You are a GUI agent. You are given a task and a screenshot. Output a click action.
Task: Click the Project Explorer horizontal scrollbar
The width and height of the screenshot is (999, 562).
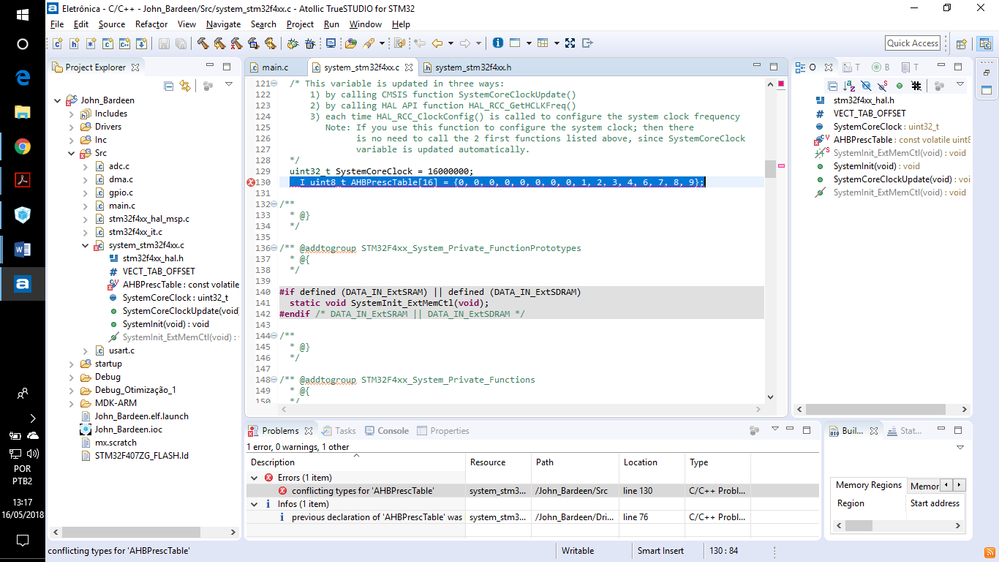coord(131,532)
